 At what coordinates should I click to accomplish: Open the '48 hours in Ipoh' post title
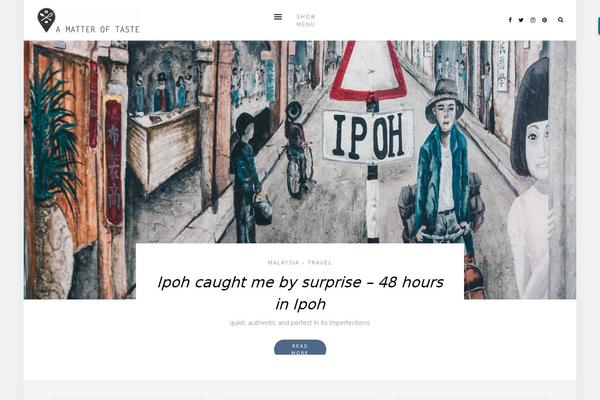pos(300,293)
